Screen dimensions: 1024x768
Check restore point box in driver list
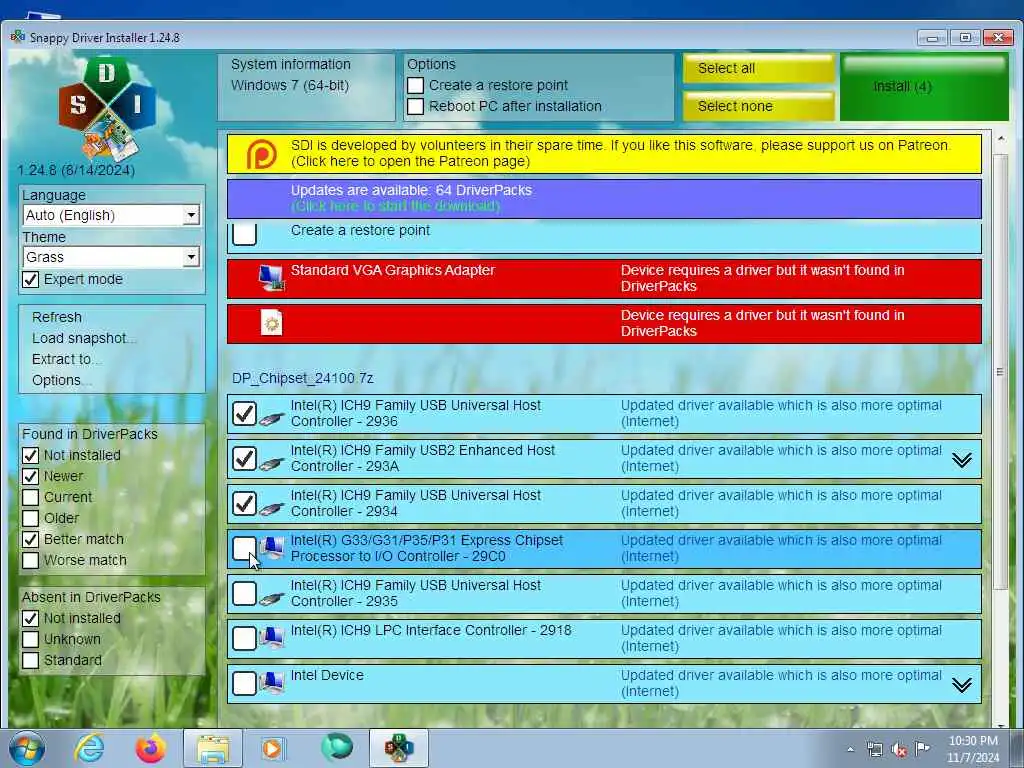coord(244,234)
